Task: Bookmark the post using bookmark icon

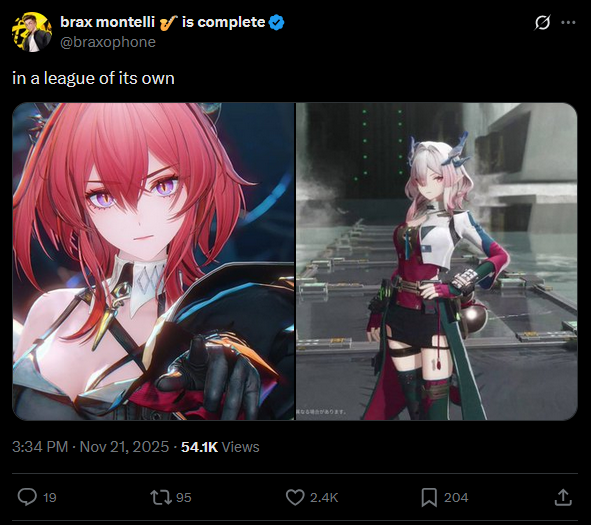Action: pyautogui.click(x=429, y=497)
